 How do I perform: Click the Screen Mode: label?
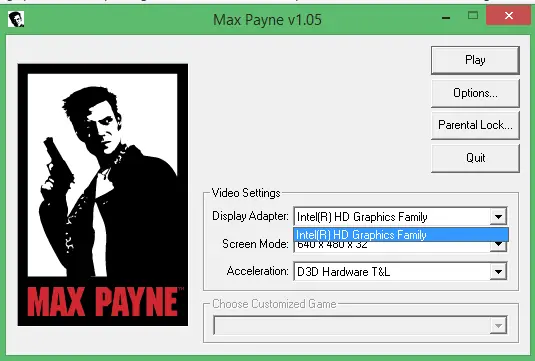pos(255,244)
